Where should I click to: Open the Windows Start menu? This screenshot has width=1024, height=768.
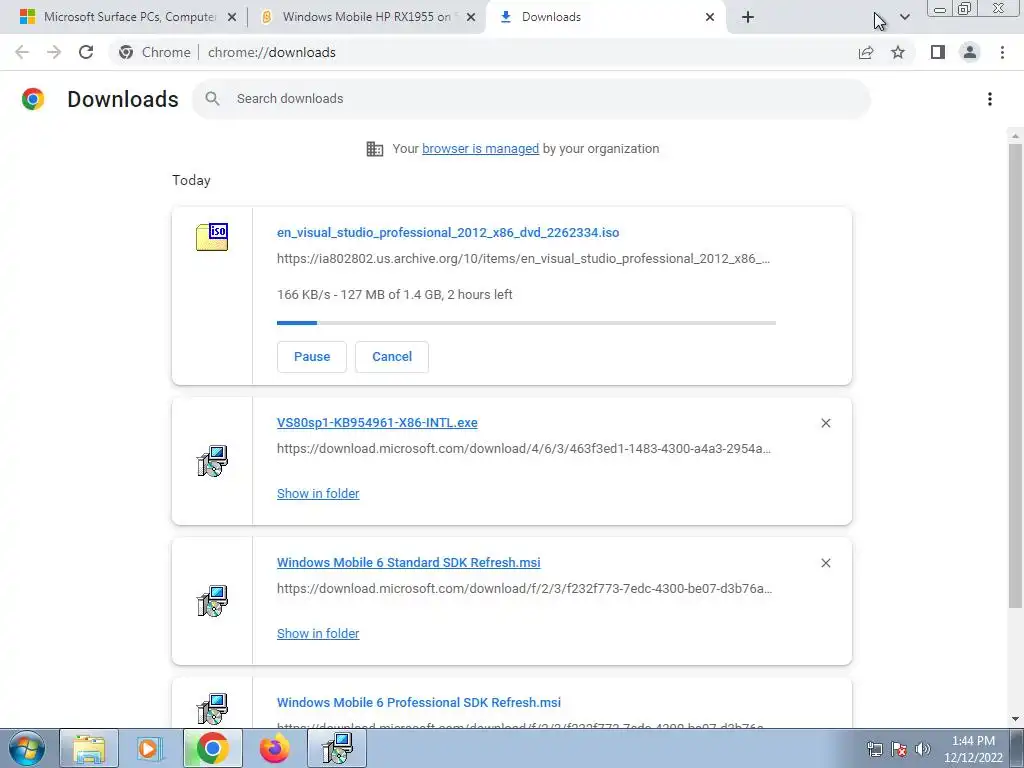click(x=27, y=749)
